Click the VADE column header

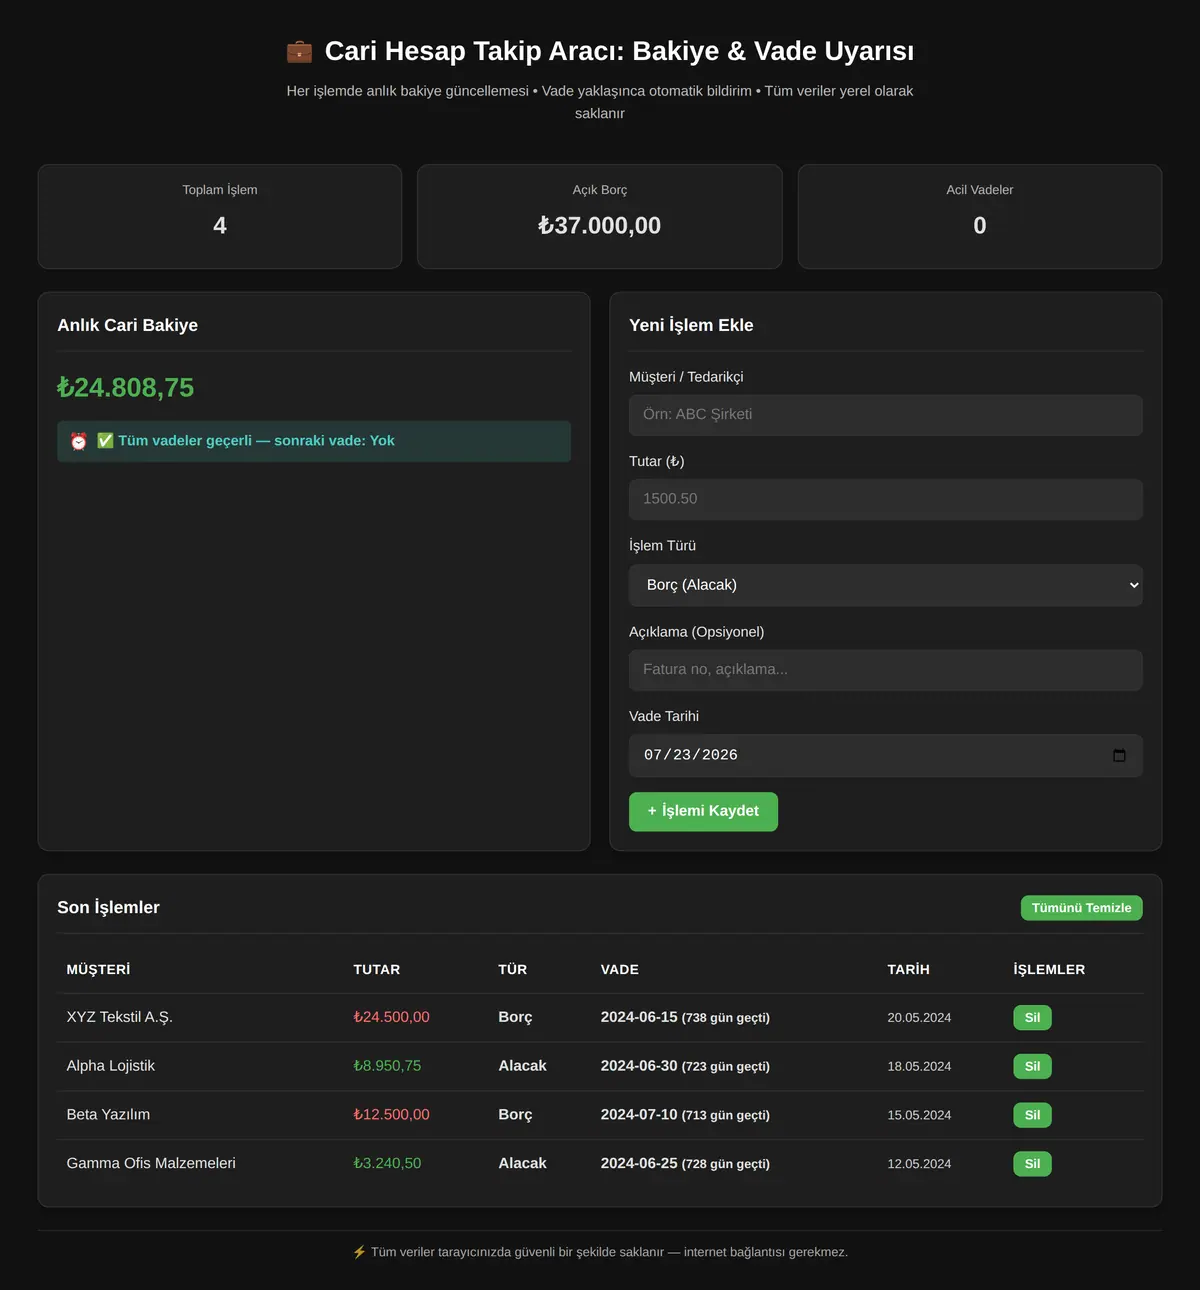[619, 970]
